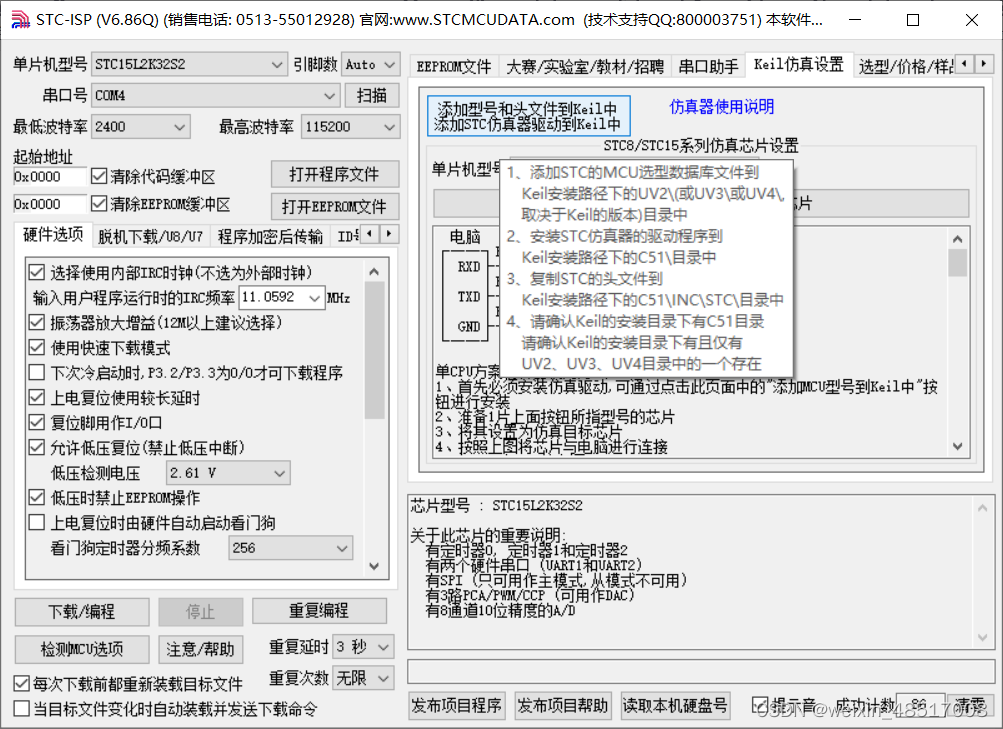Switch to 程序加密后传输 tab
This screenshot has width=1003, height=729.
coord(270,237)
